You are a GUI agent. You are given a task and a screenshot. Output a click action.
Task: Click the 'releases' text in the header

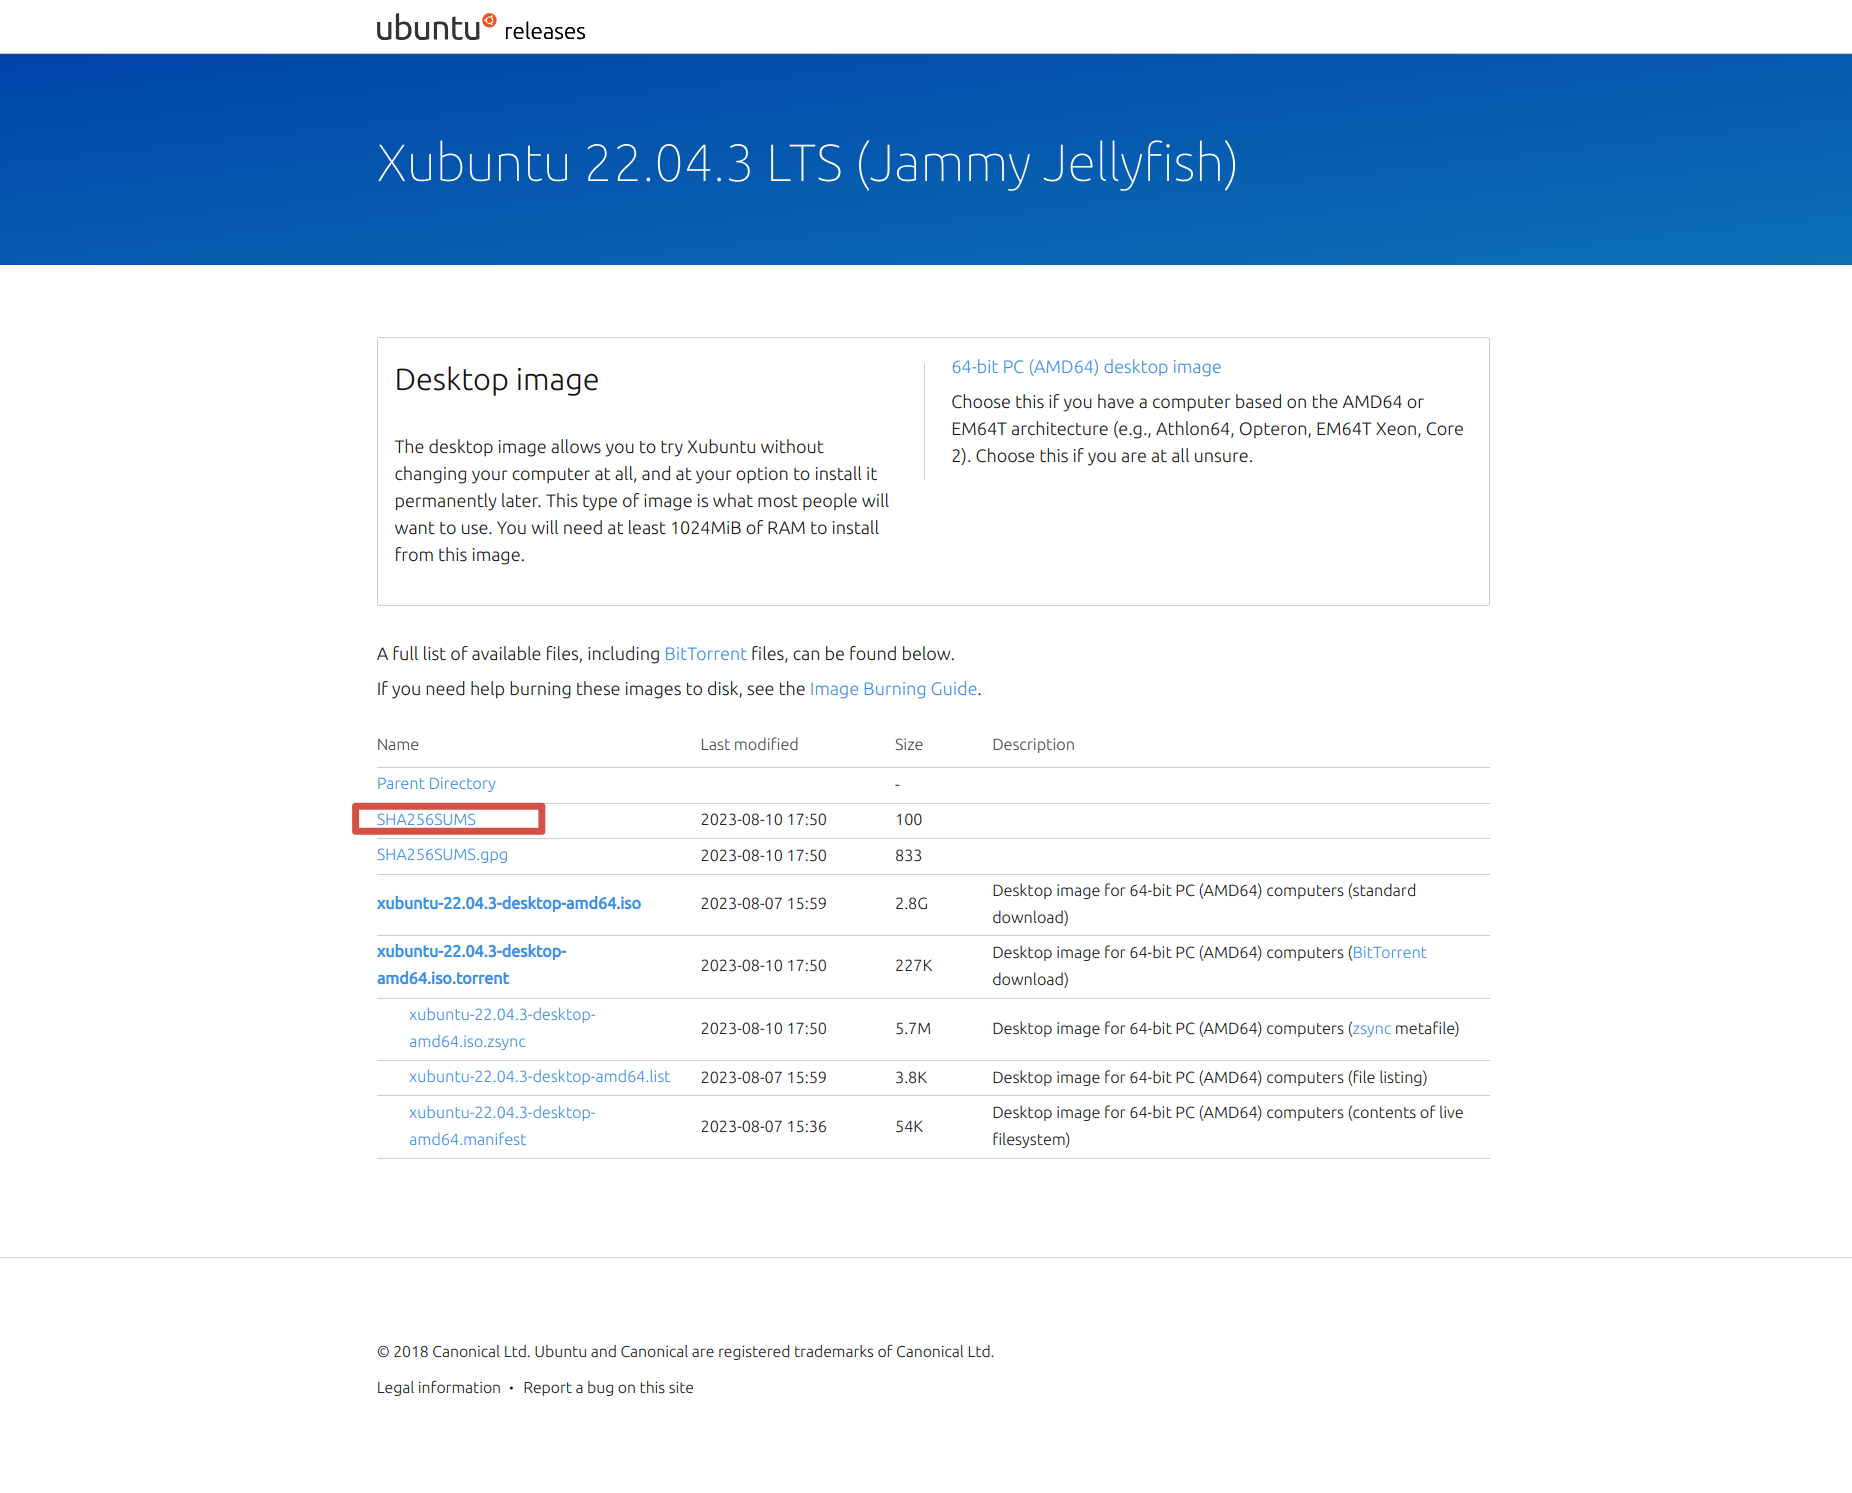point(545,31)
